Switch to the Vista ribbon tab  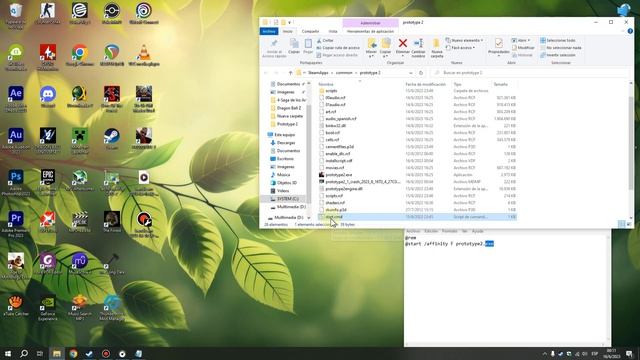click(x=333, y=31)
